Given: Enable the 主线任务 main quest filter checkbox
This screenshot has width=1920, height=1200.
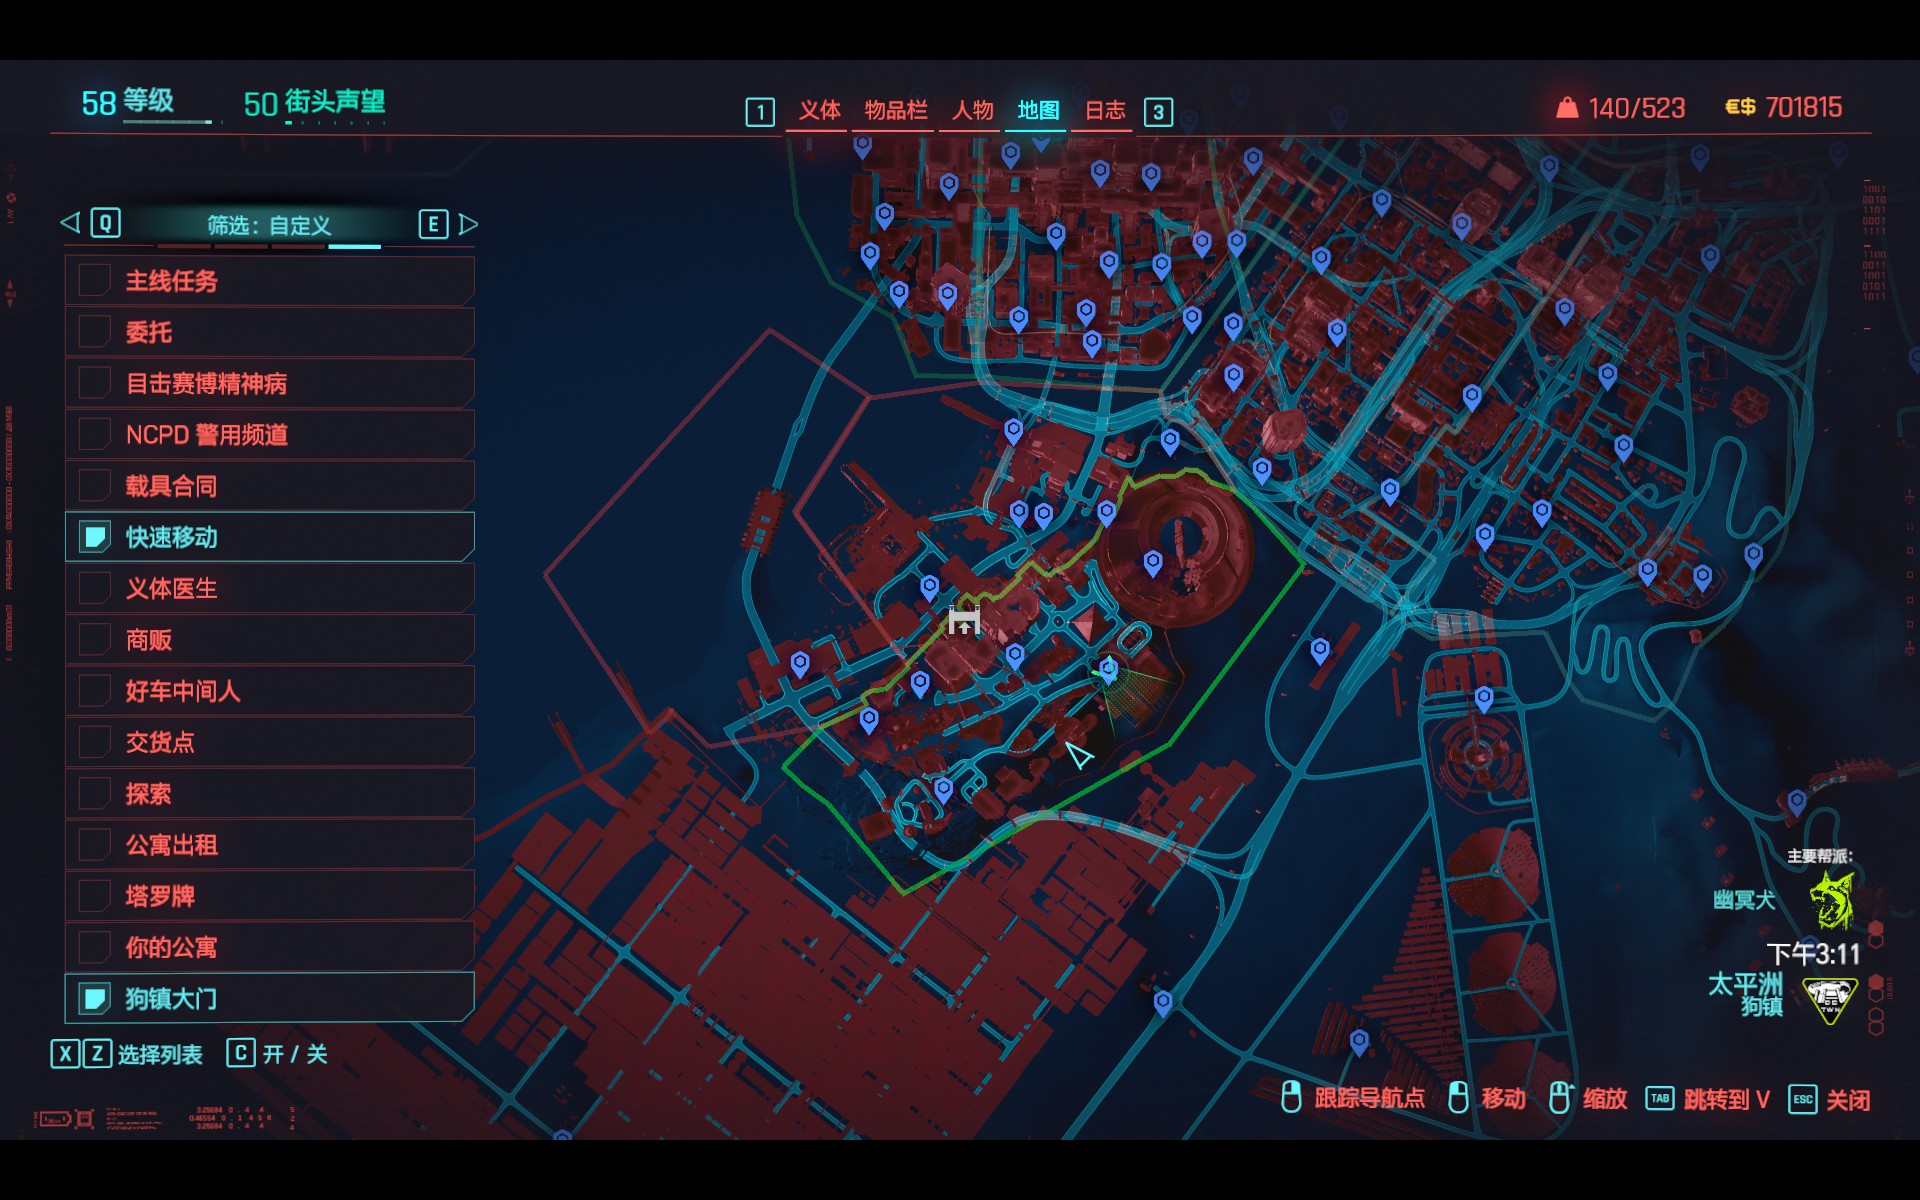Looking at the screenshot, I should pos(95,281).
